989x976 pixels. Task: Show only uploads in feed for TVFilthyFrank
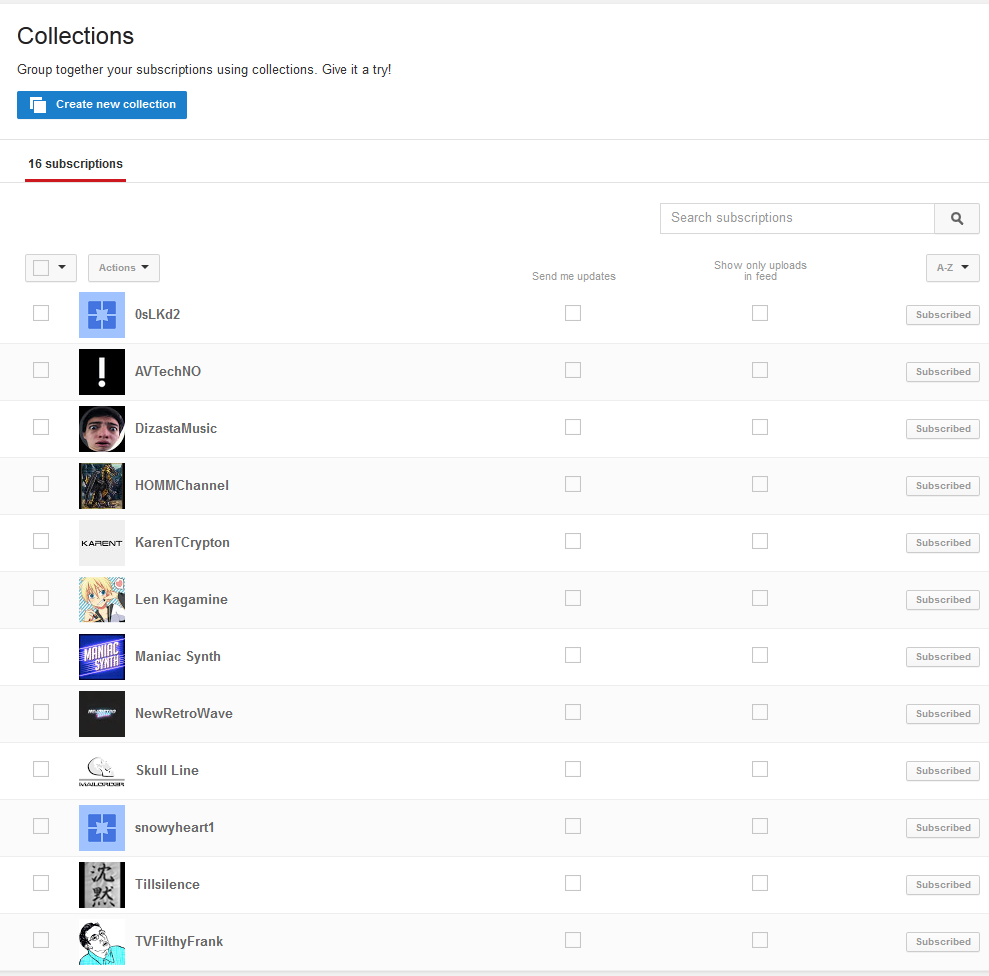[x=759, y=940]
